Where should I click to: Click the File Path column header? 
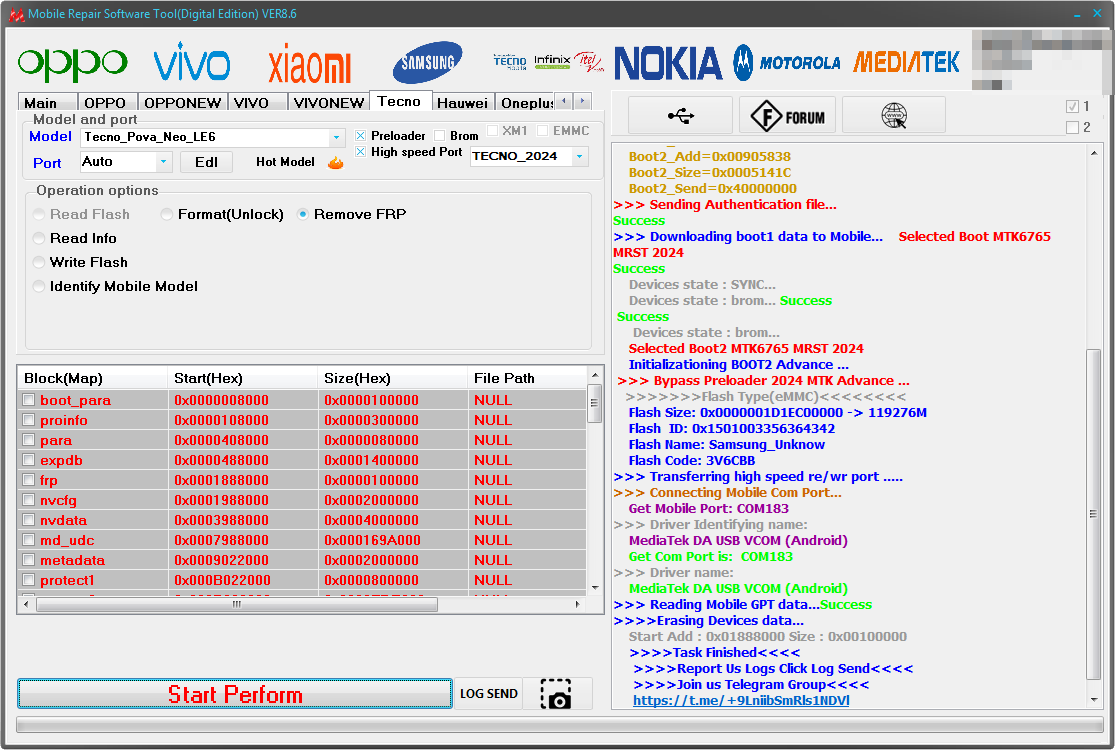pyautogui.click(x=528, y=378)
